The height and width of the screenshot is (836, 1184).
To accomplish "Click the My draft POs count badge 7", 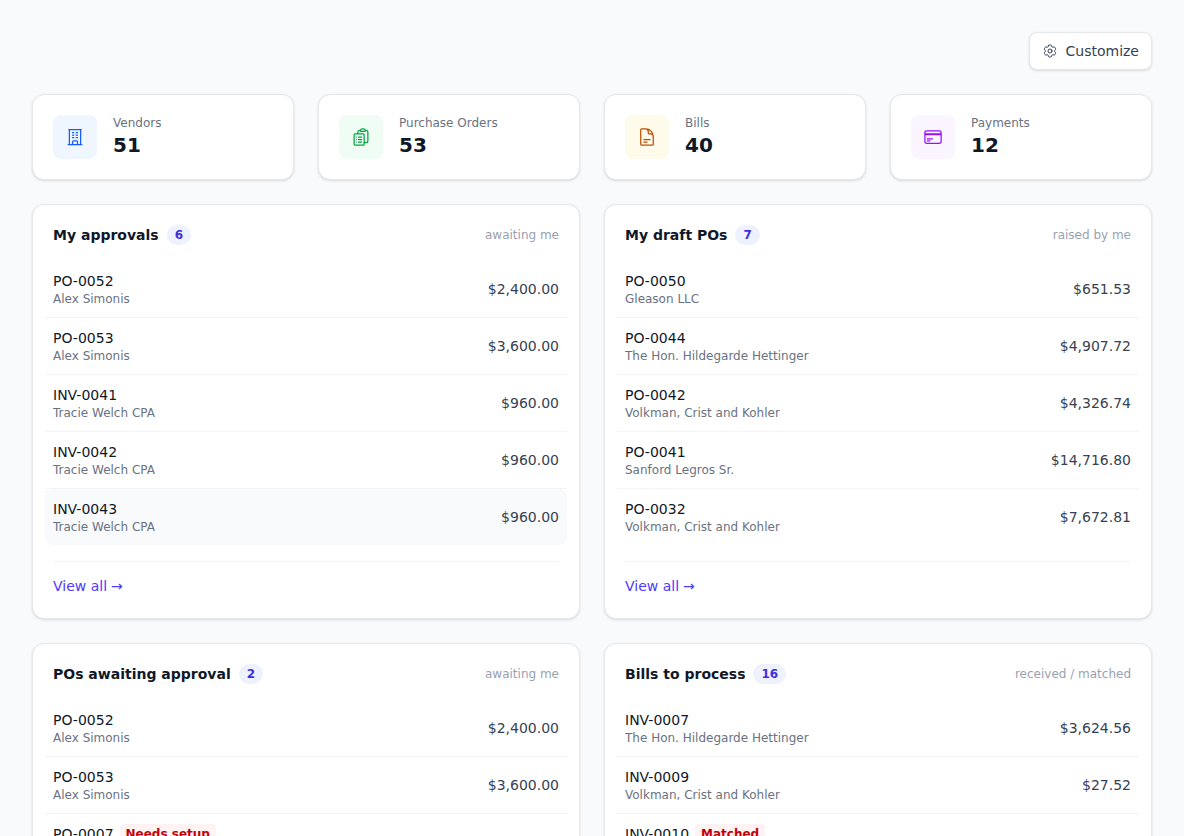I will point(748,235).
